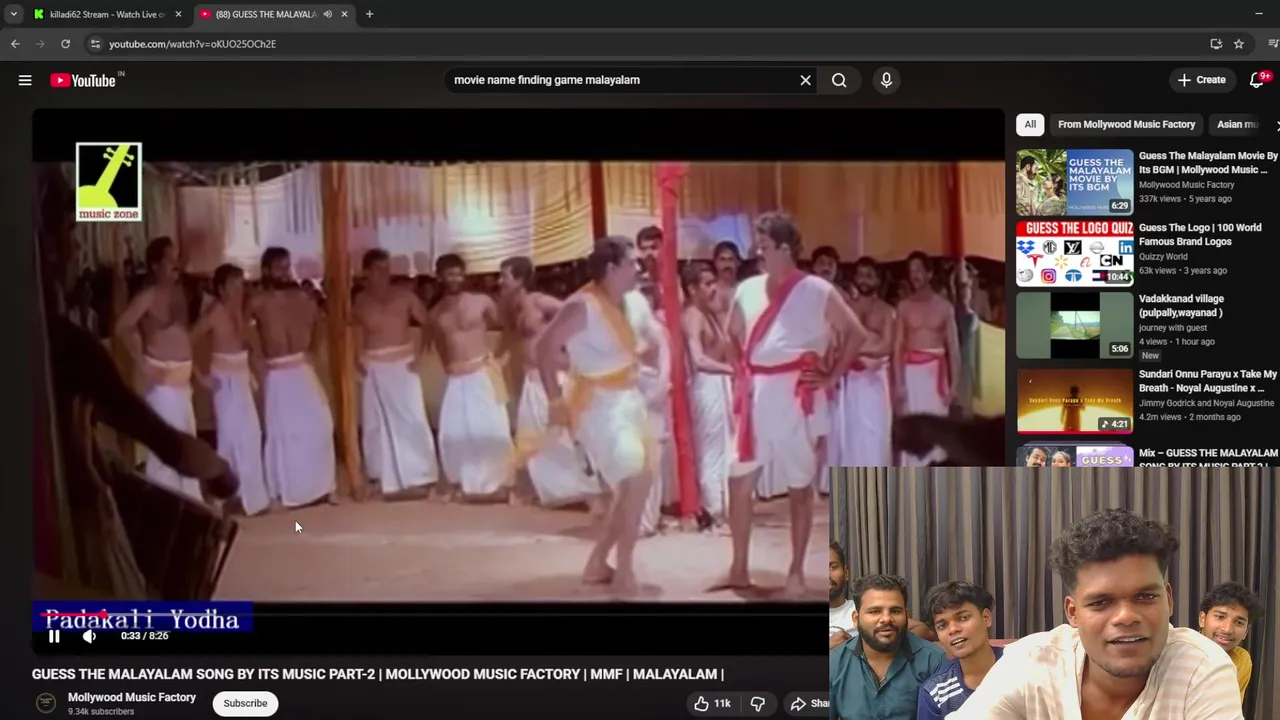This screenshot has width=1280, height=720.
Task: Open the Mix Guess The Malayalam Song title
Action: pyautogui.click(x=1208, y=456)
